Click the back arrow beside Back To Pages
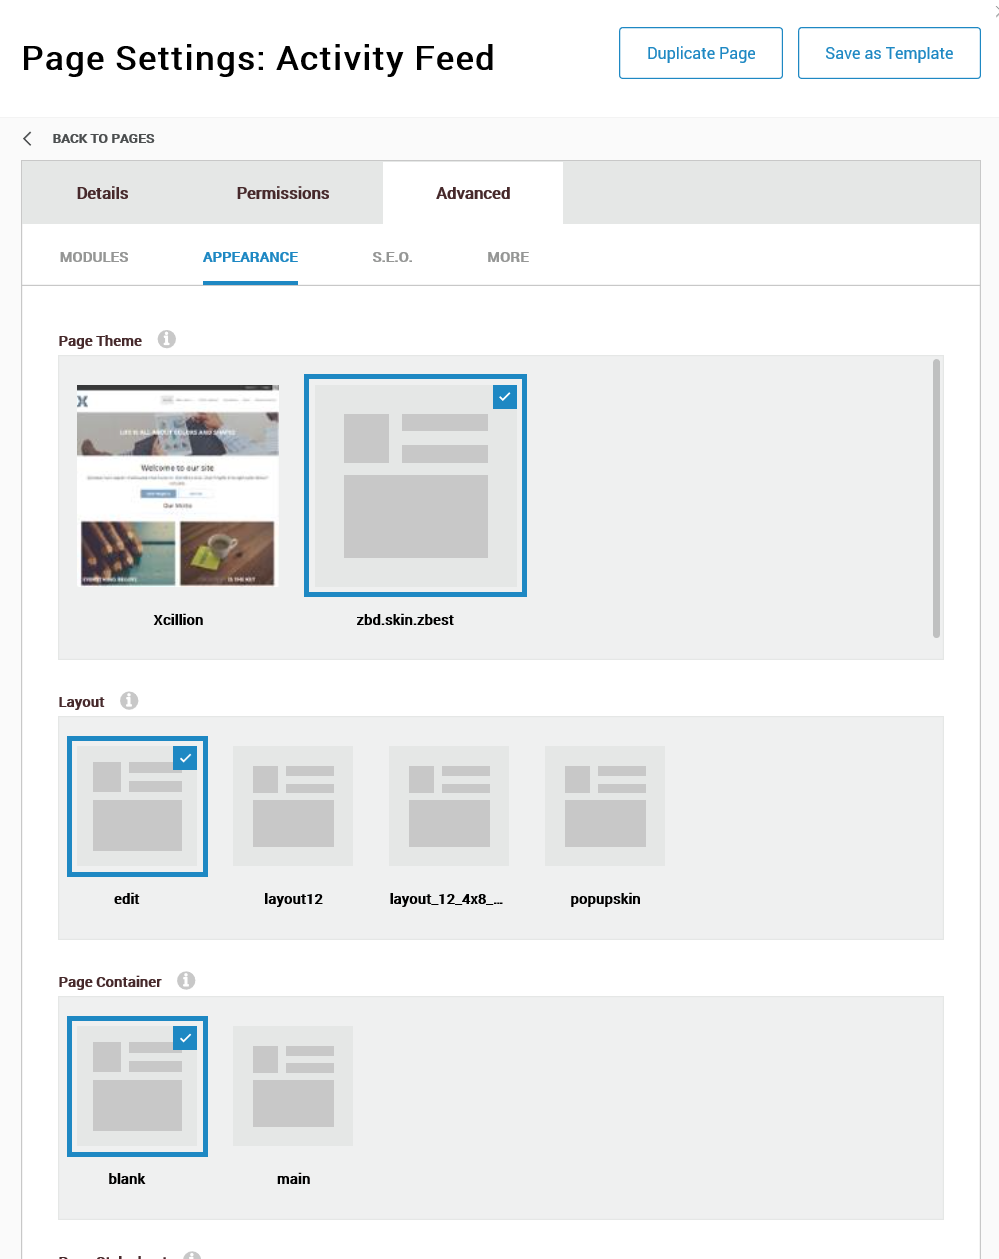The width and height of the screenshot is (999, 1259). pos(28,138)
